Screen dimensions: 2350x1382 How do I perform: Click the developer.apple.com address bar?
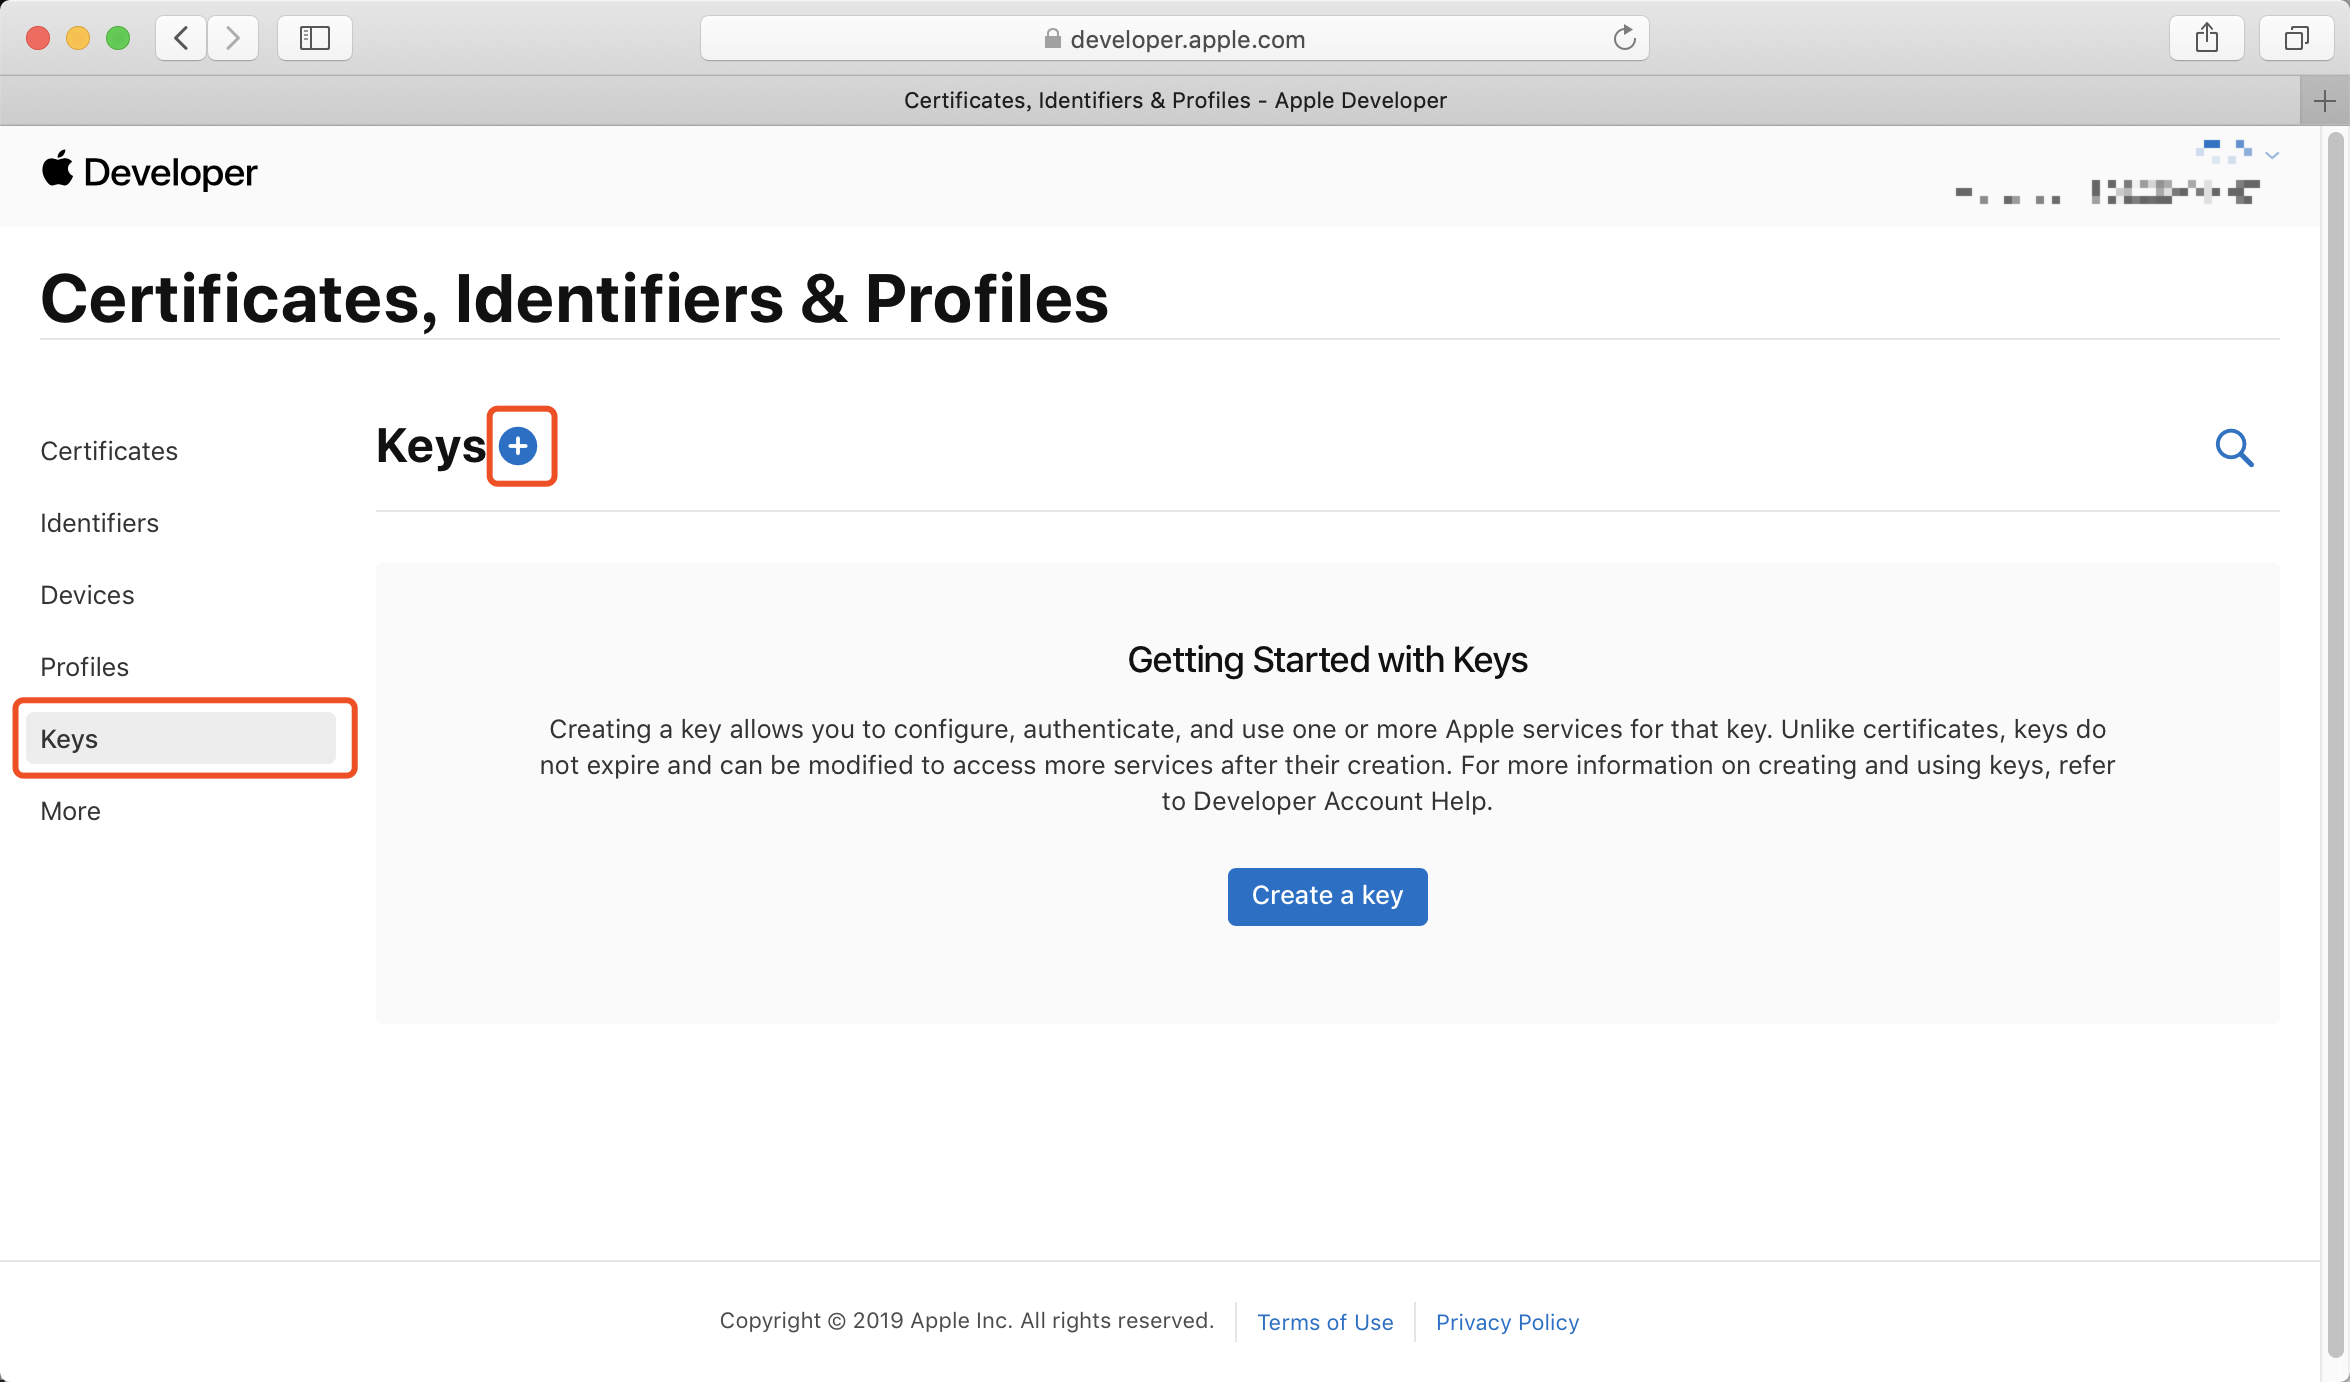pos(1175,39)
